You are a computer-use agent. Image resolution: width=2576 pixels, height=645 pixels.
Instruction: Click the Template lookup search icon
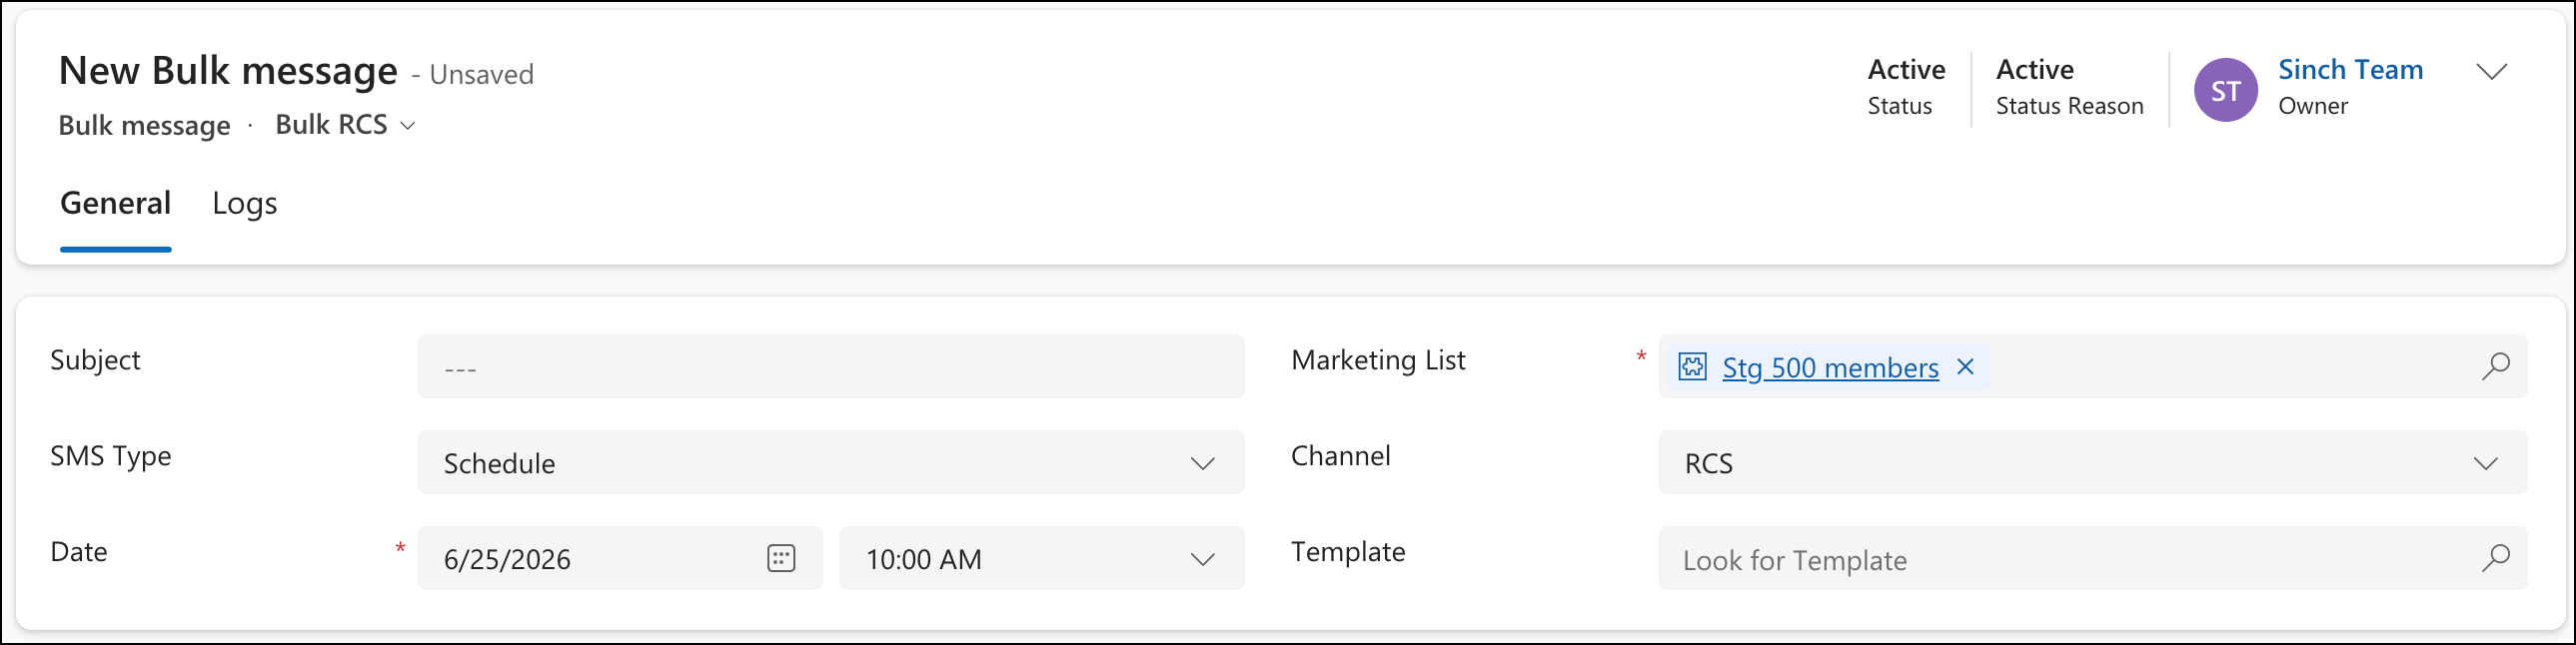[2495, 558]
